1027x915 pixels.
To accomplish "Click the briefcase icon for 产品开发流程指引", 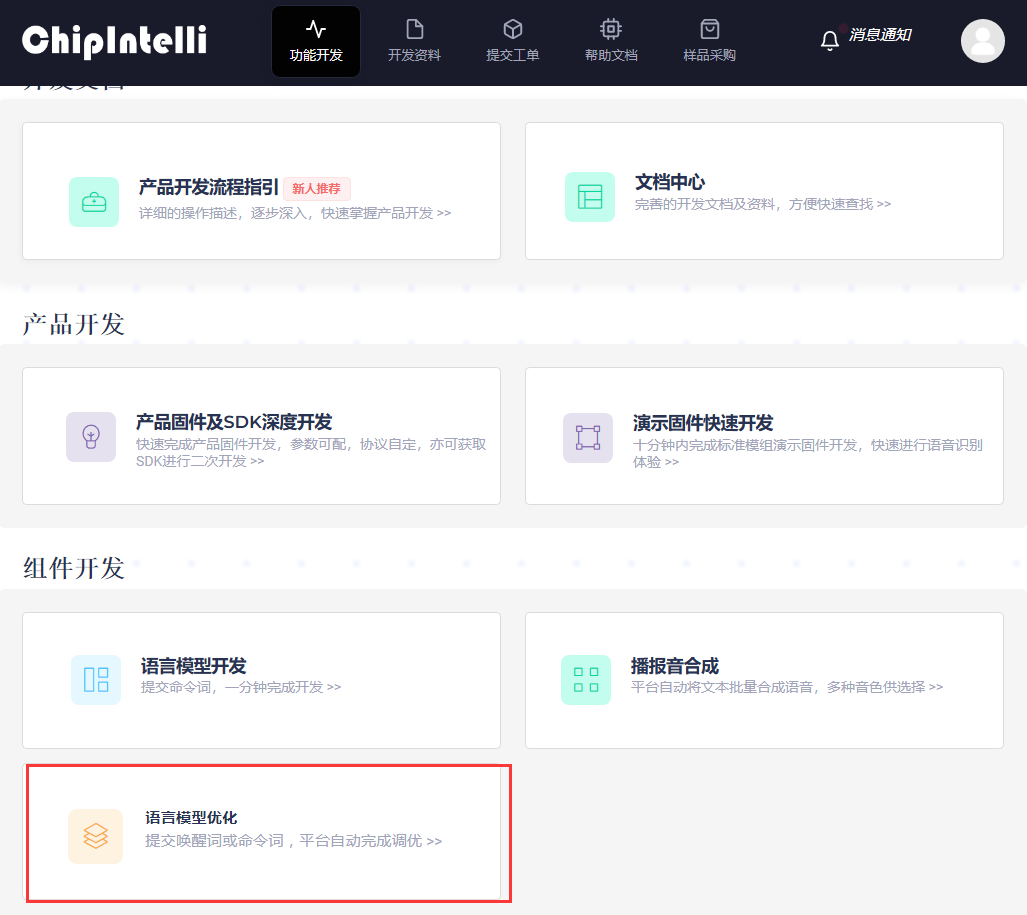I will [94, 202].
